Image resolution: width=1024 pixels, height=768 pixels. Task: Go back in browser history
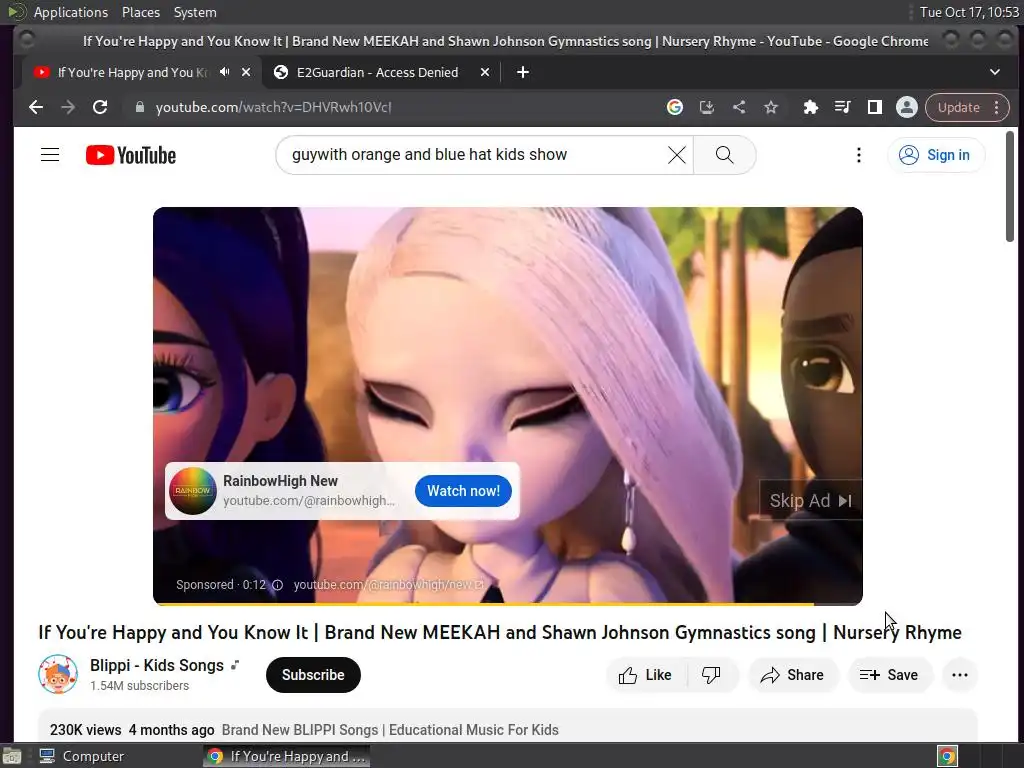click(x=36, y=107)
